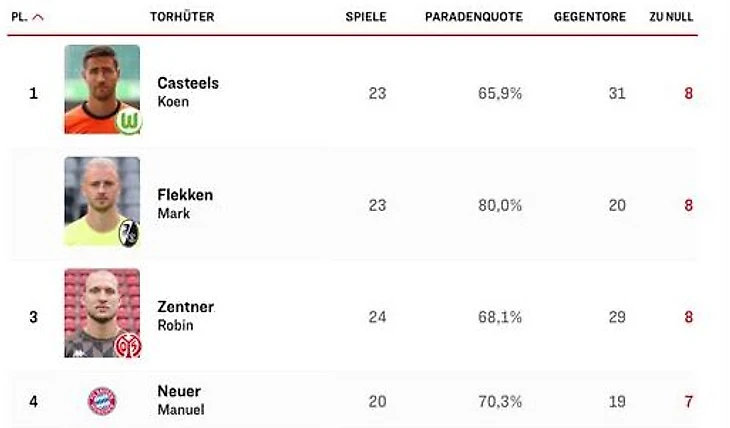Click Casteels' 65,9% save rate value
The width and height of the screenshot is (730, 428).
click(x=500, y=93)
